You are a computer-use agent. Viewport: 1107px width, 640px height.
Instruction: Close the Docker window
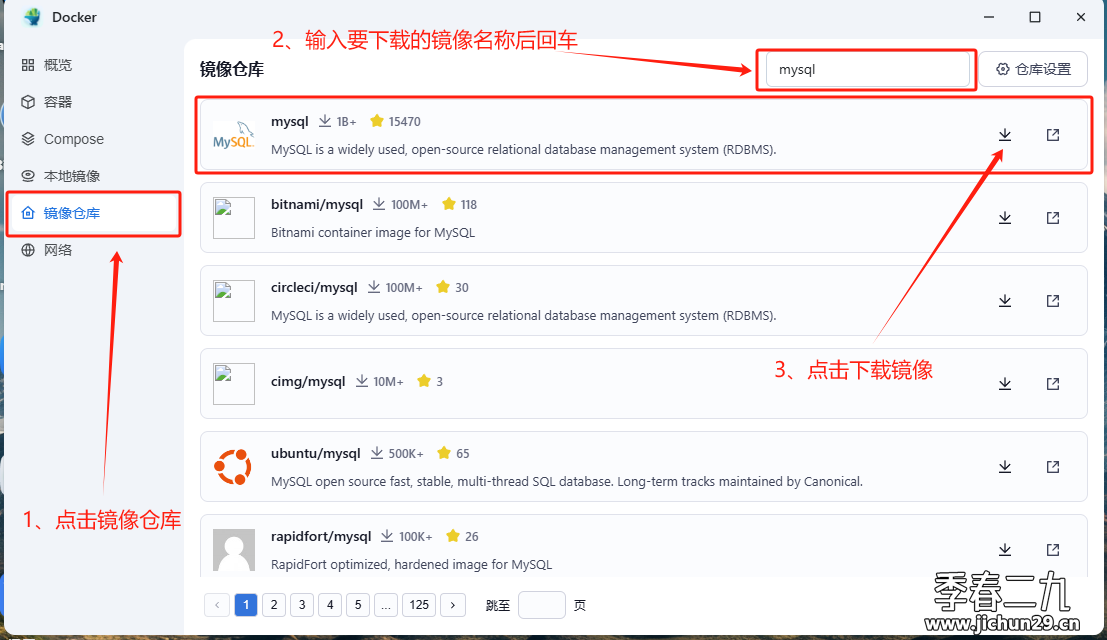[x=1081, y=17]
